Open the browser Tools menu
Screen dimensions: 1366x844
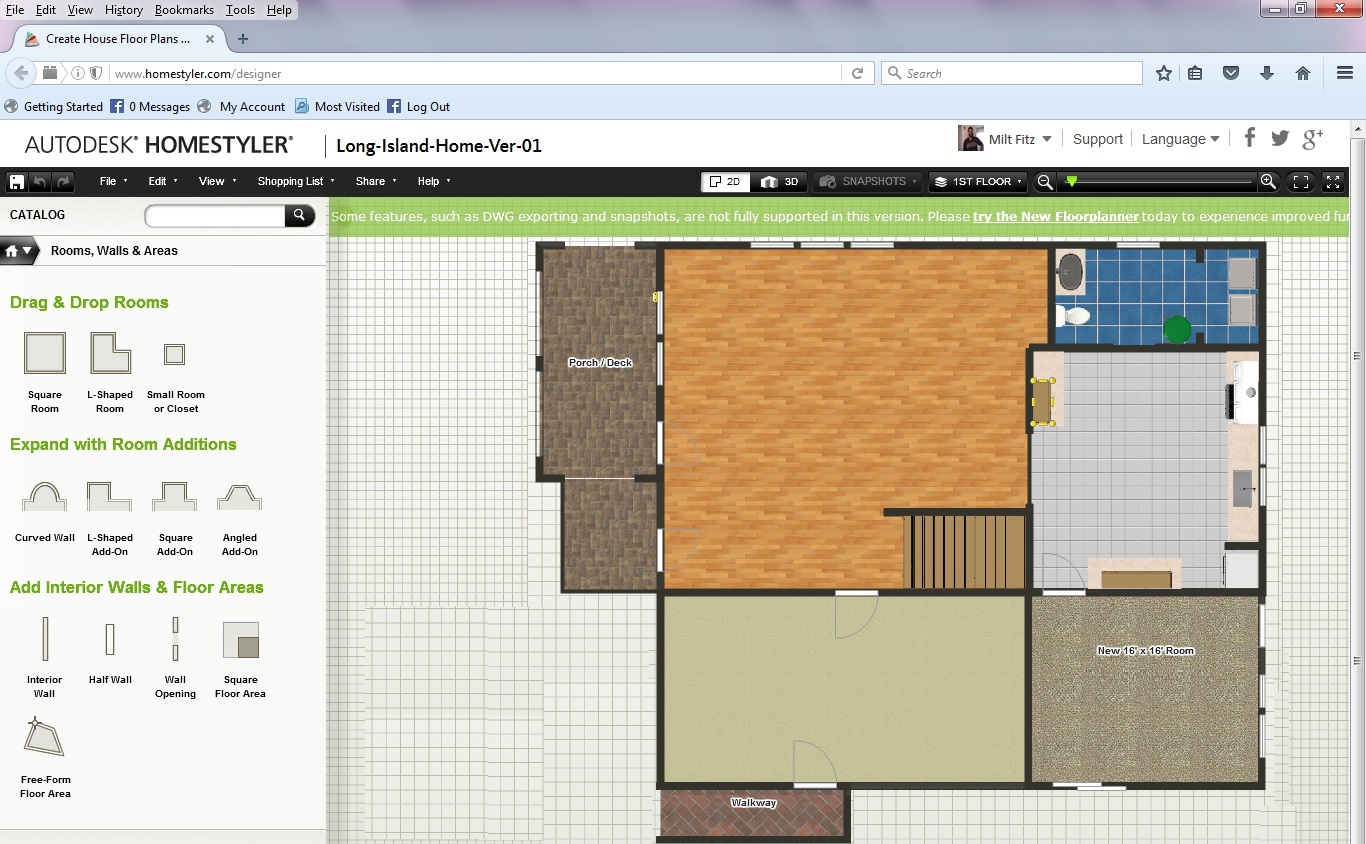240,10
